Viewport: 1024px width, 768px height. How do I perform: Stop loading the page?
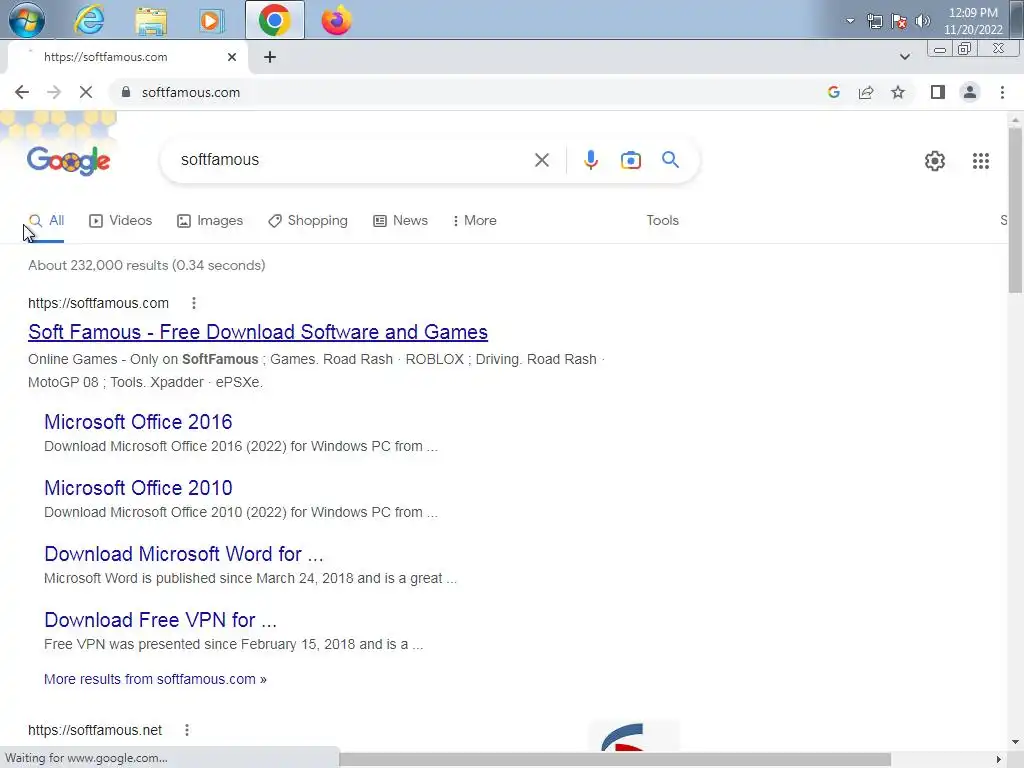tap(86, 92)
